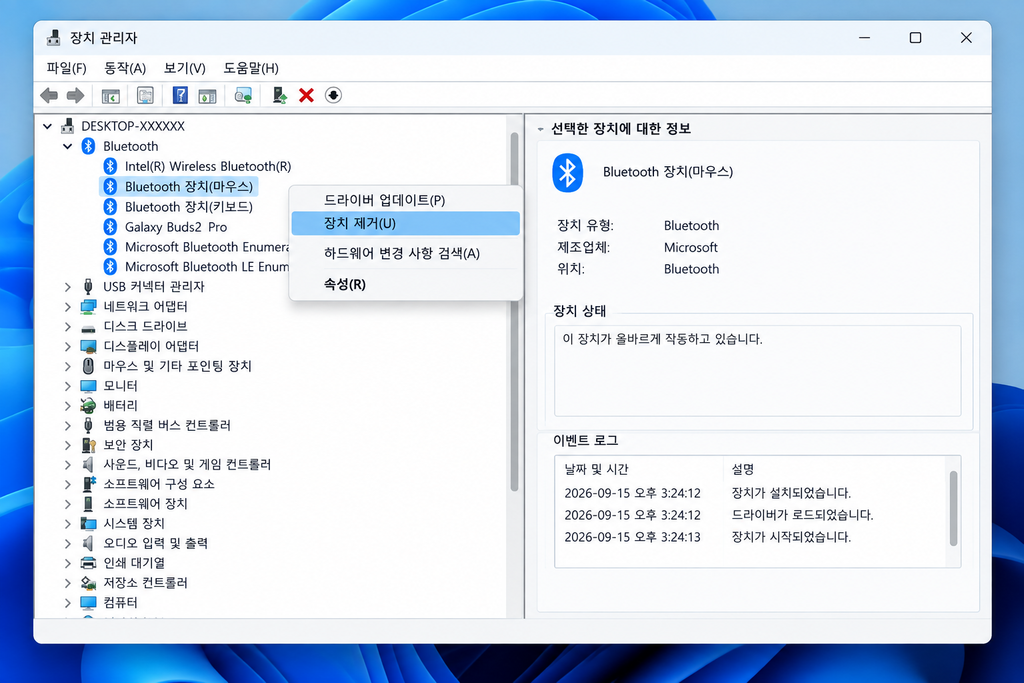Click the 설명 column header

(x=743, y=469)
